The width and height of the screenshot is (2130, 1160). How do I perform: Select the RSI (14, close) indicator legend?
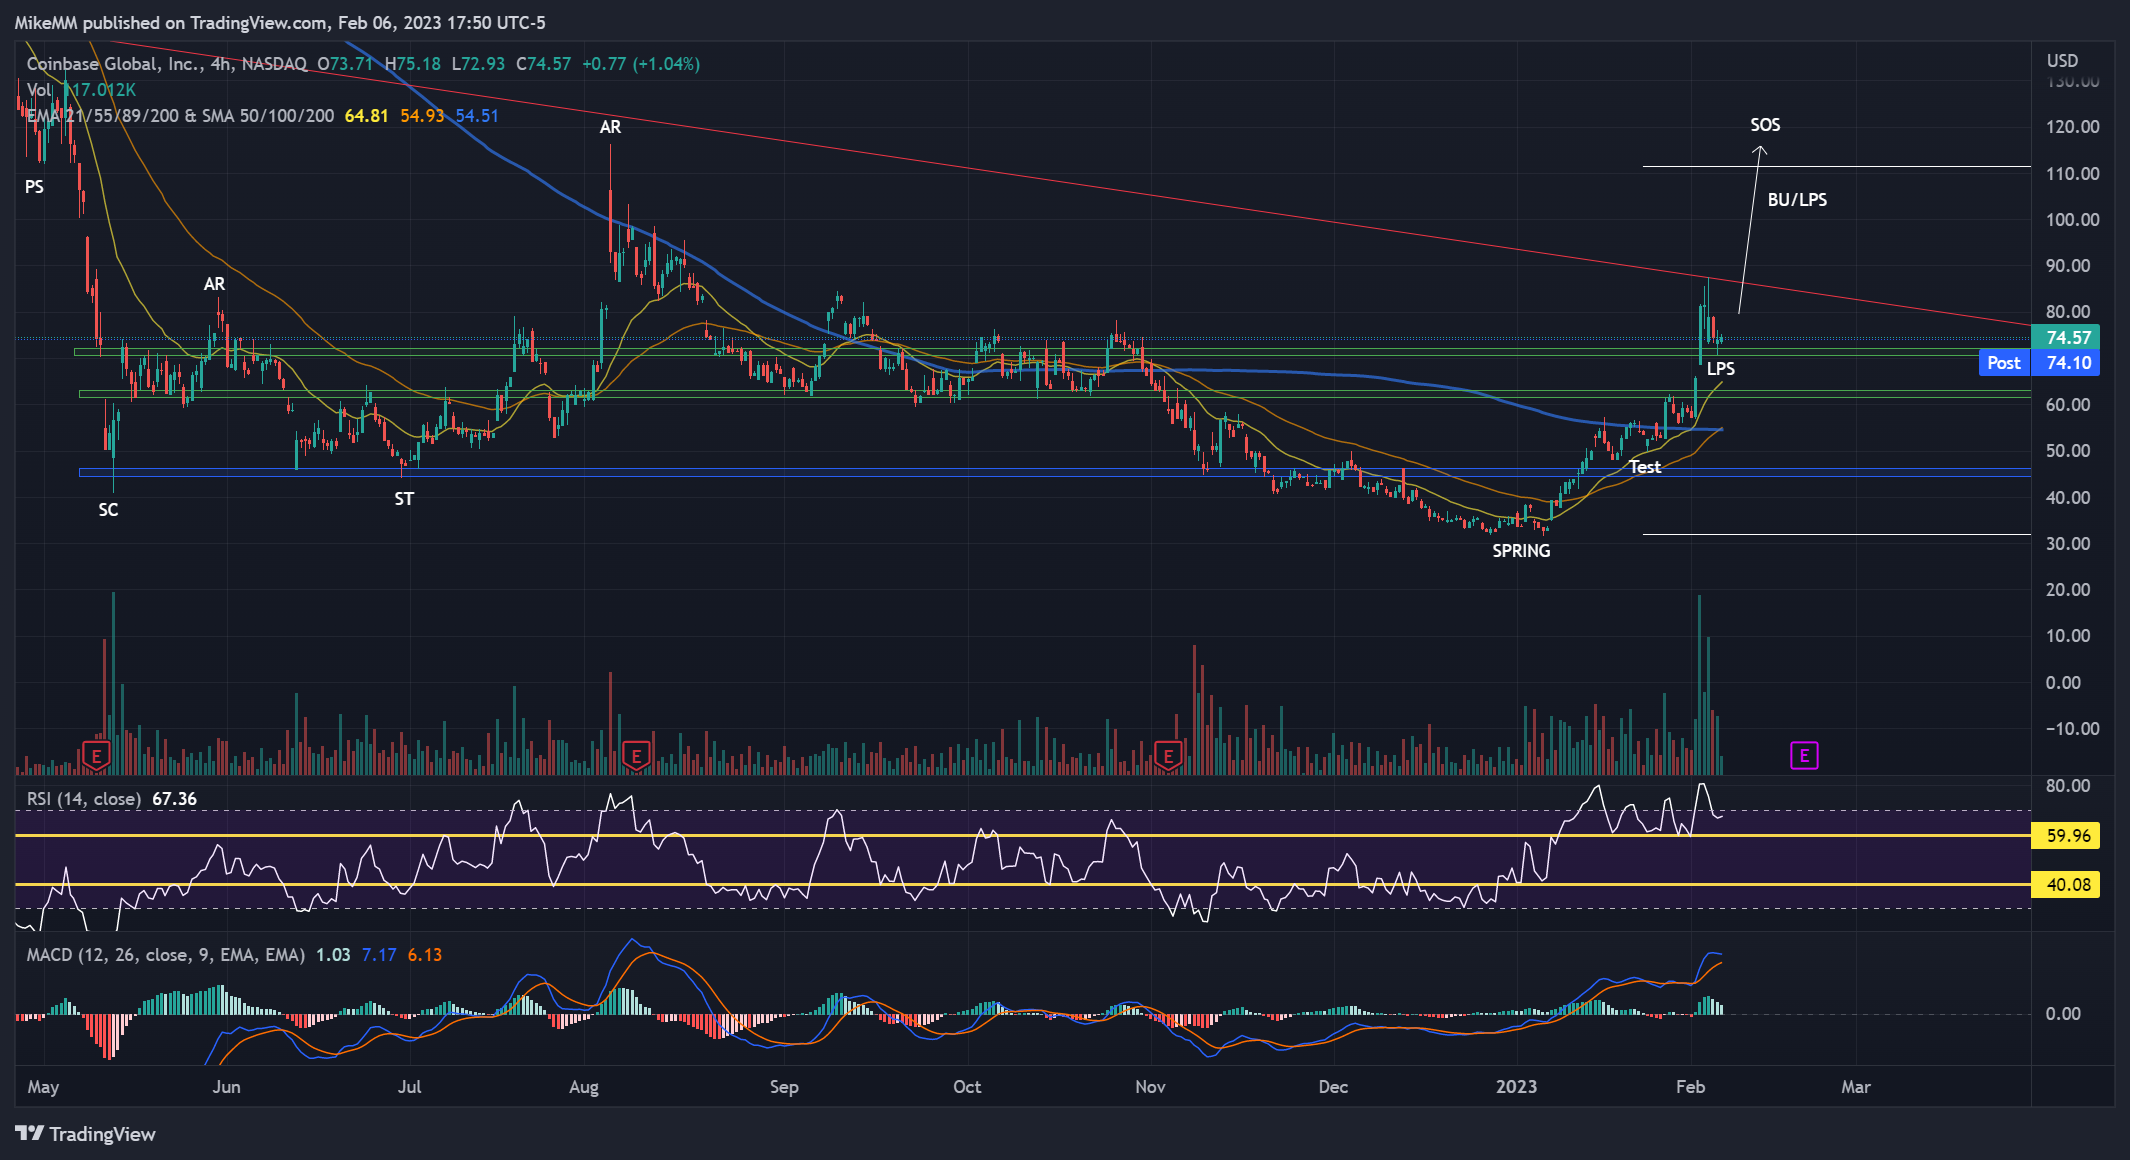(84, 799)
